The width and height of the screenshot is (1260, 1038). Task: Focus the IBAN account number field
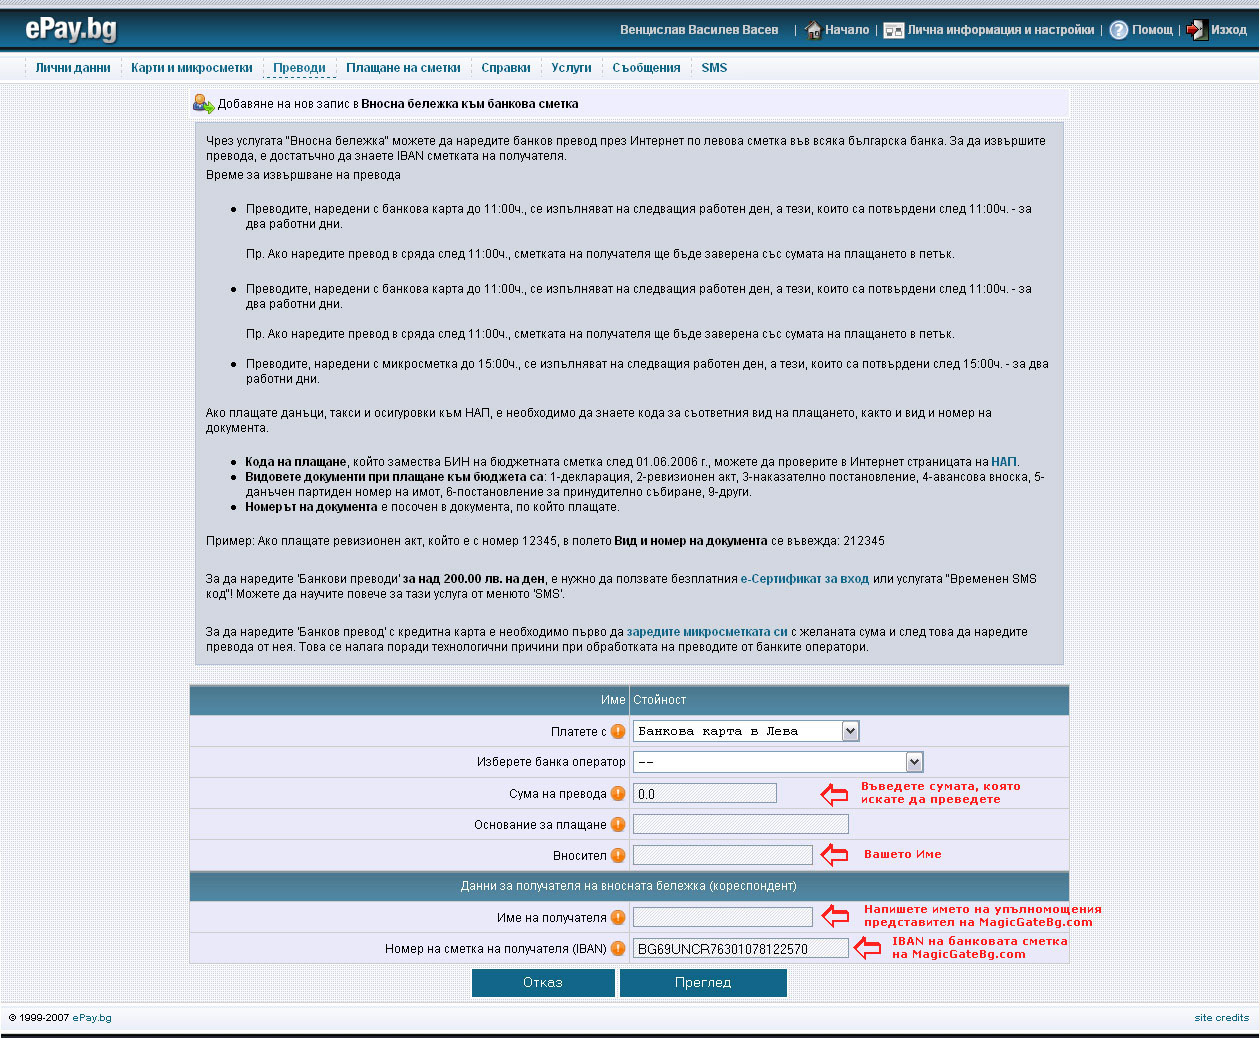click(x=741, y=948)
